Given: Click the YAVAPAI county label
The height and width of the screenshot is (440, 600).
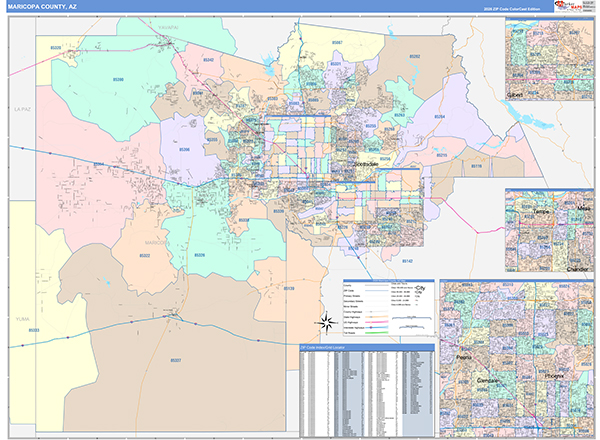Looking at the screenshot, I should click(x=167, y=29).
